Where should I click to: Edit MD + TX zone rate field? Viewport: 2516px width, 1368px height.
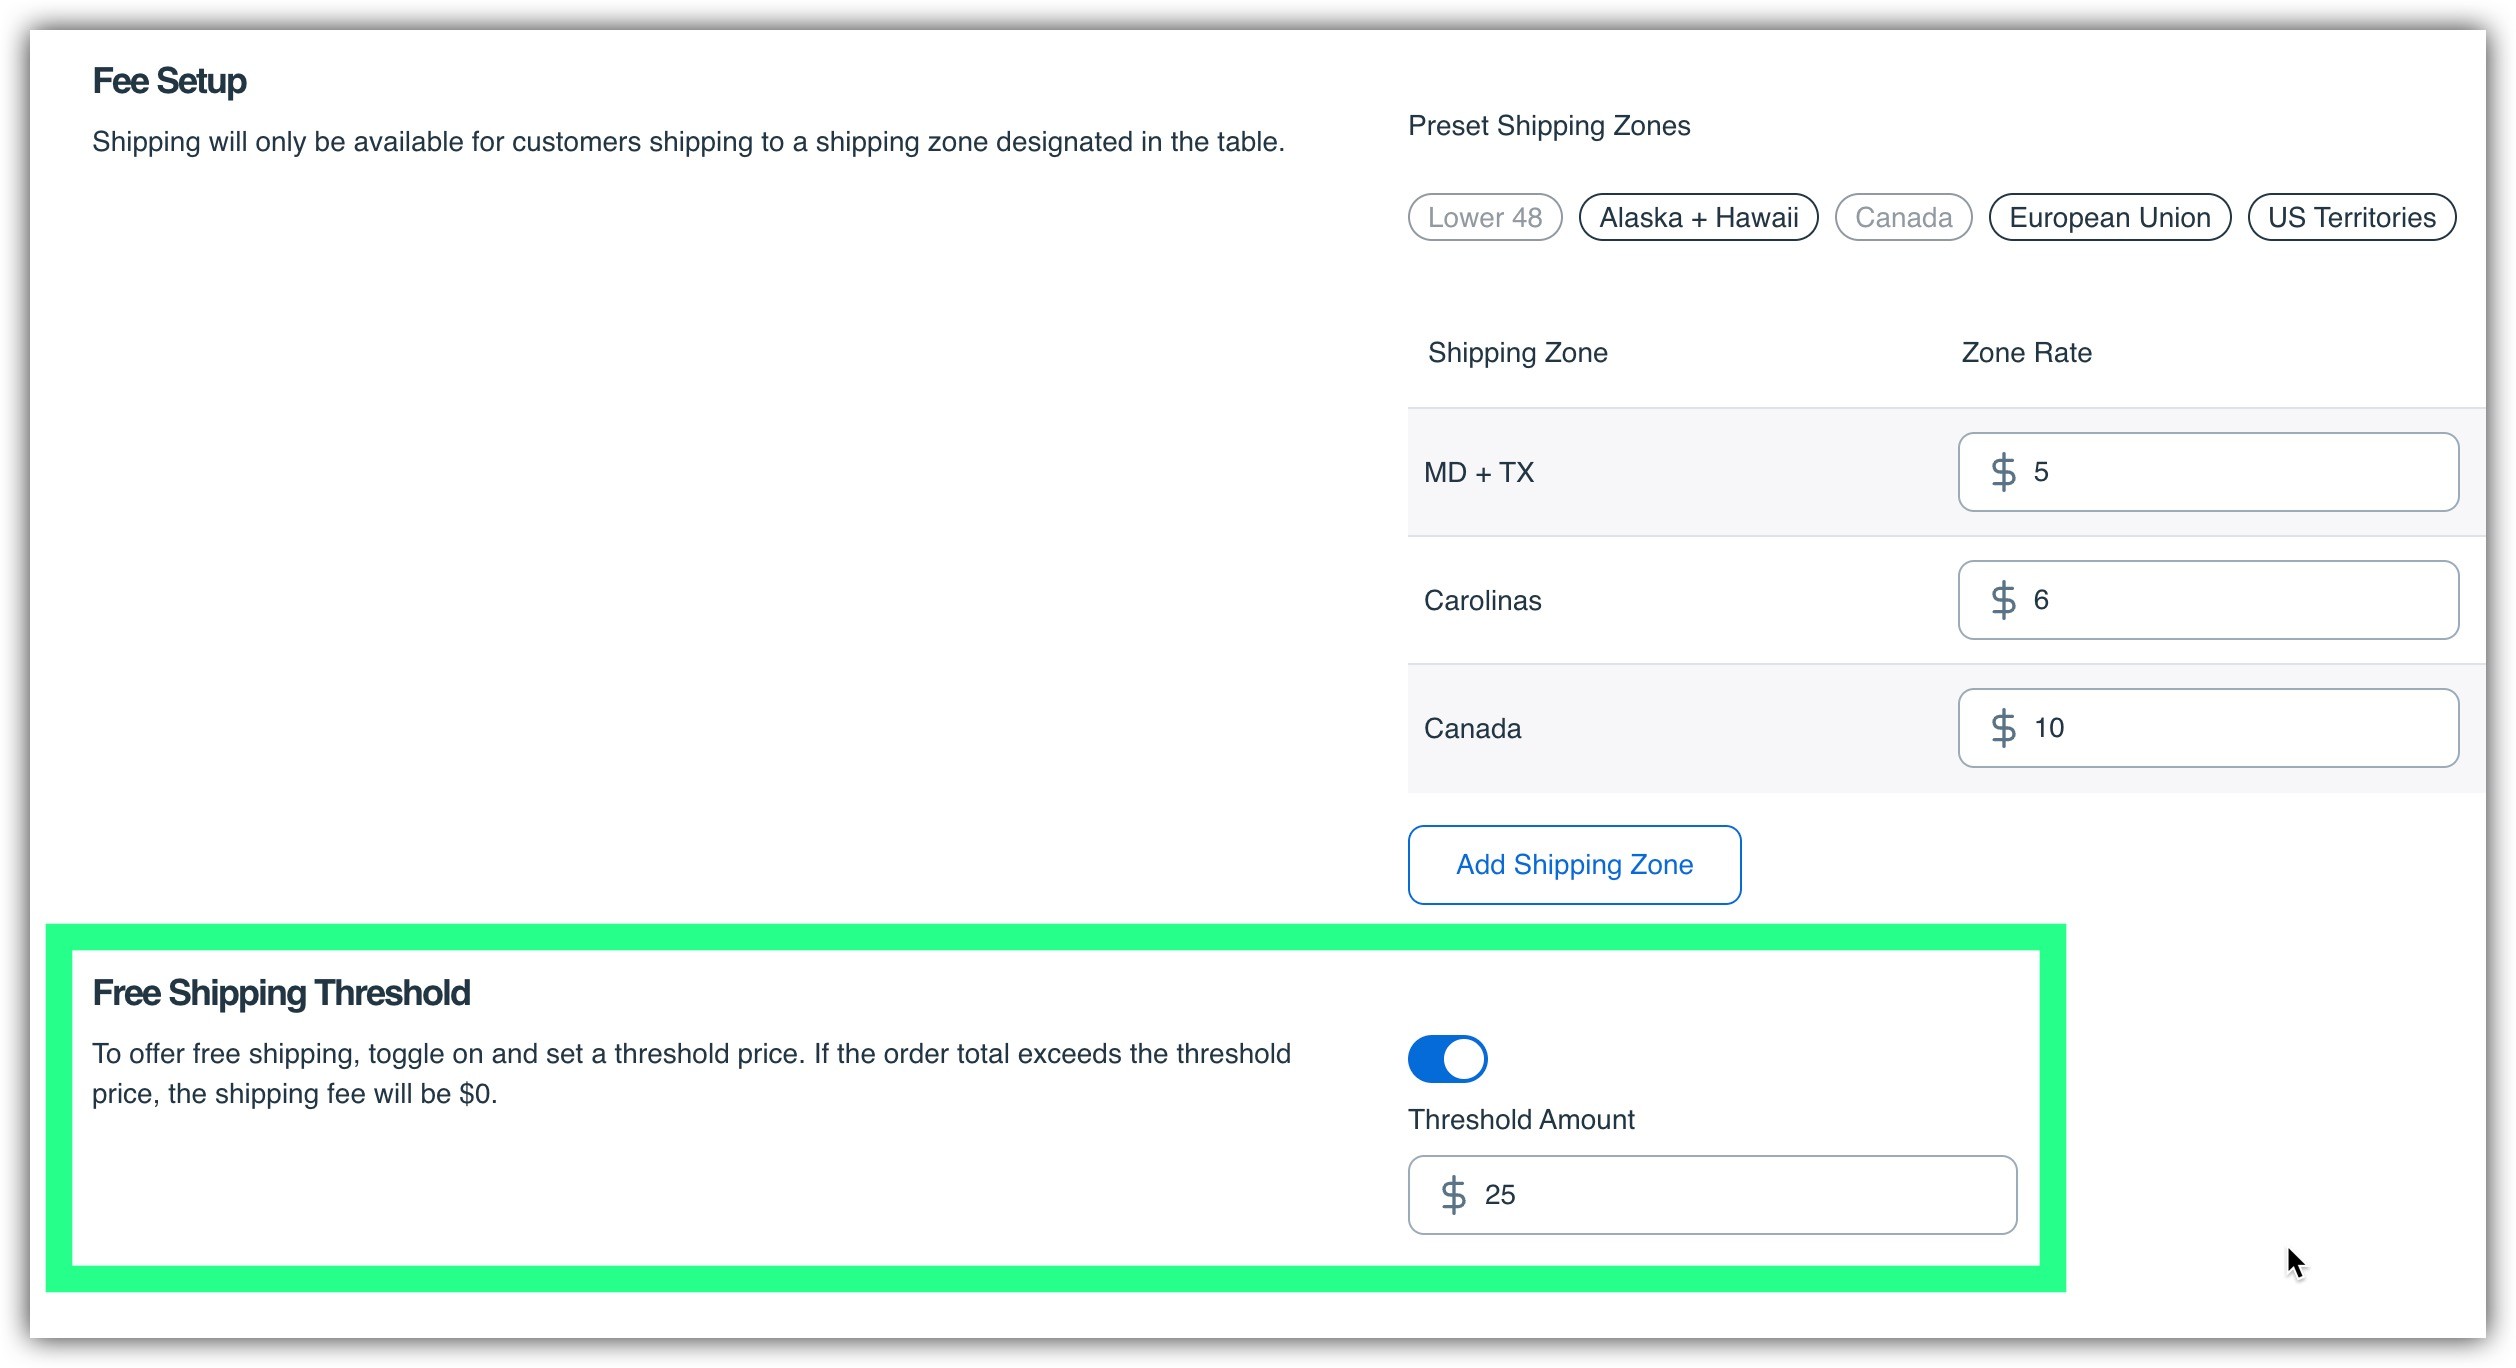pos(2230,472)
